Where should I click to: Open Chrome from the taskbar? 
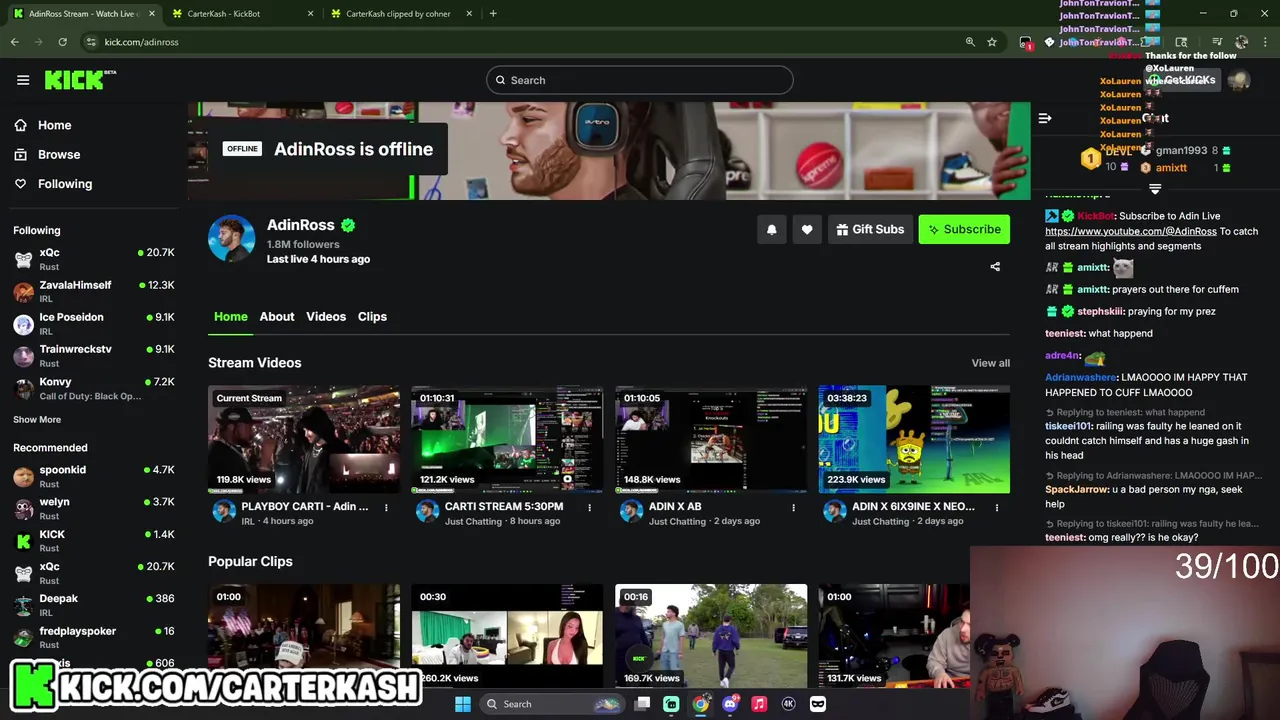pos(701,704)
